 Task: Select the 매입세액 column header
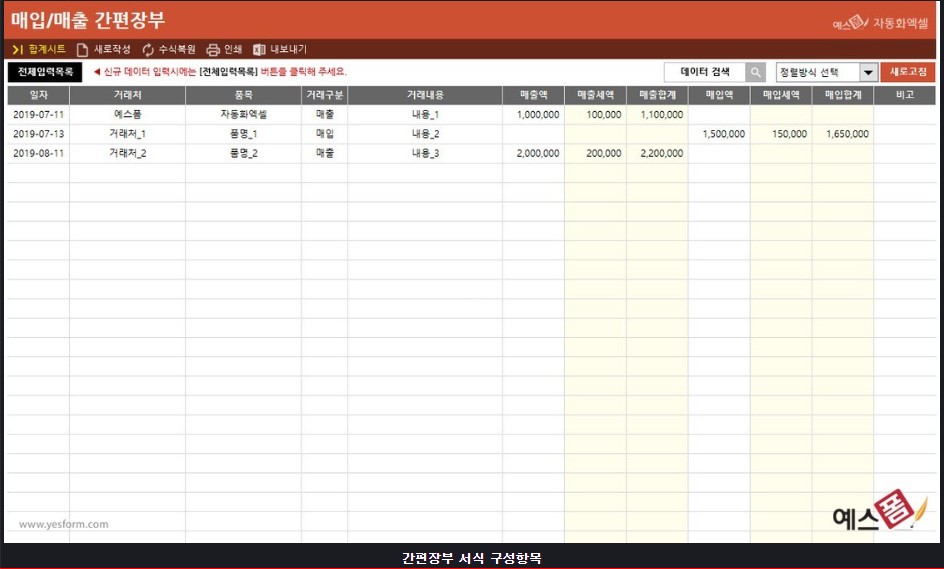coord(781,95)
